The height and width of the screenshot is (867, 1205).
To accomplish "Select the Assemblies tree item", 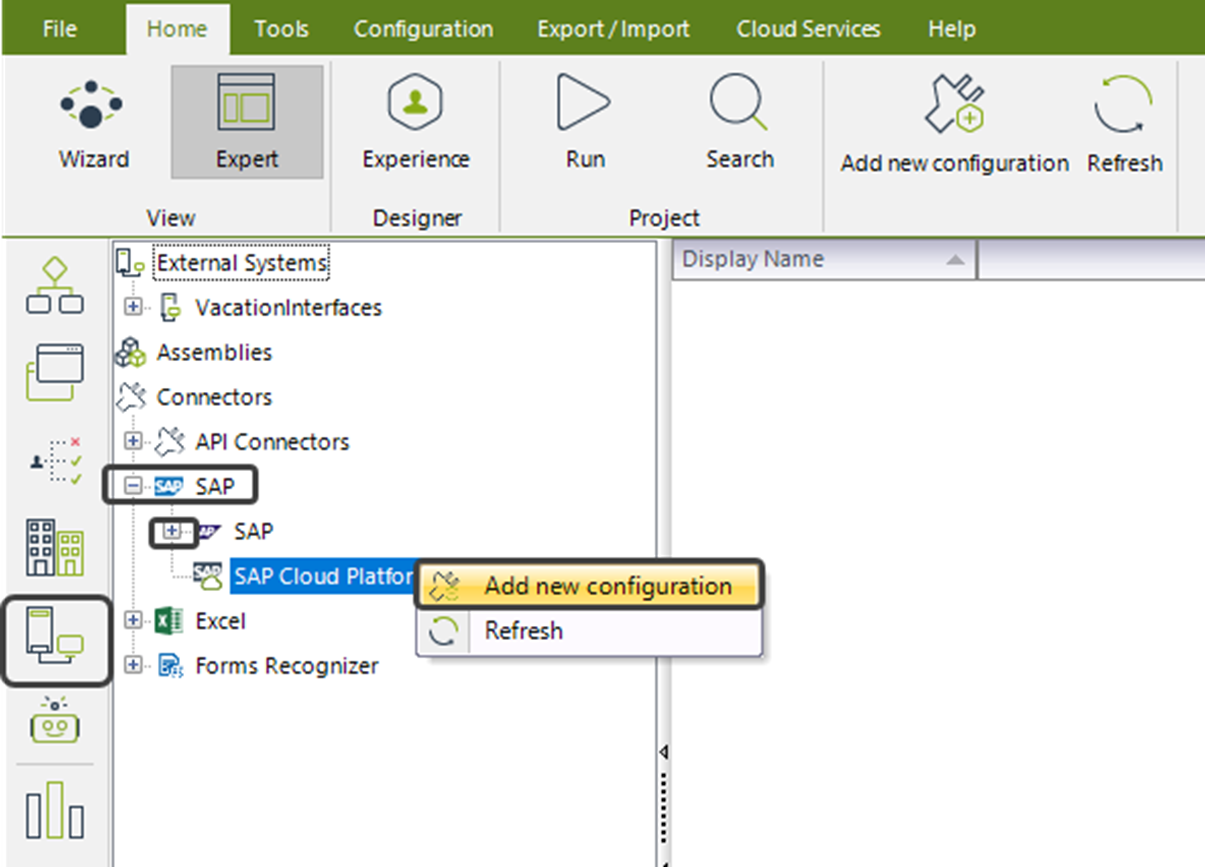I will (x=214, y=352).
